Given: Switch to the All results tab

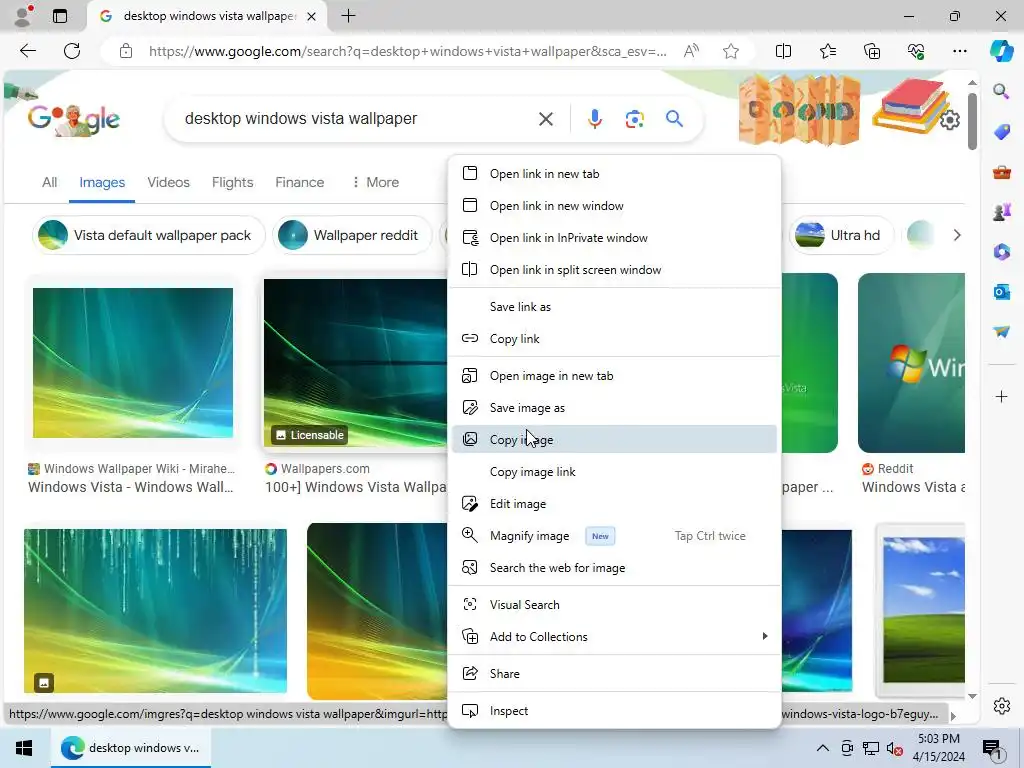Looking at the screenshot, I should coord(50,182).
